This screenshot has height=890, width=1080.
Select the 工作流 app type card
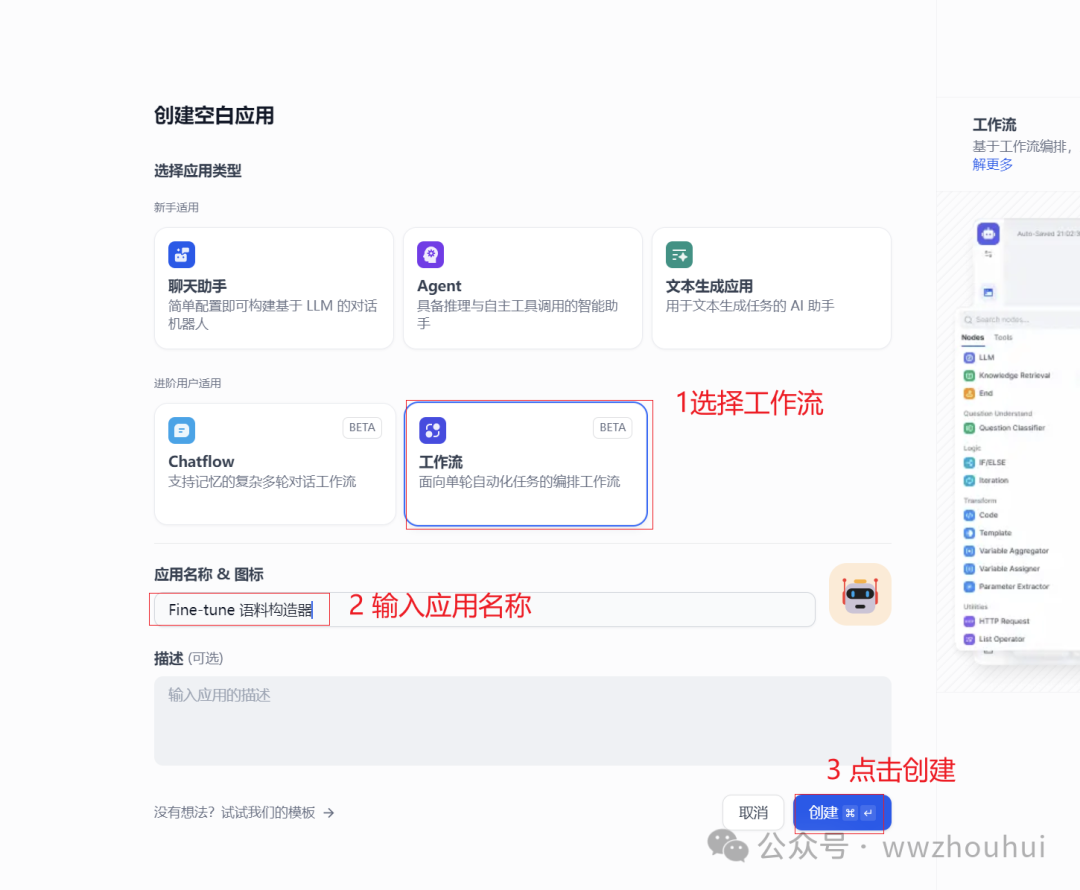[526, 464]
